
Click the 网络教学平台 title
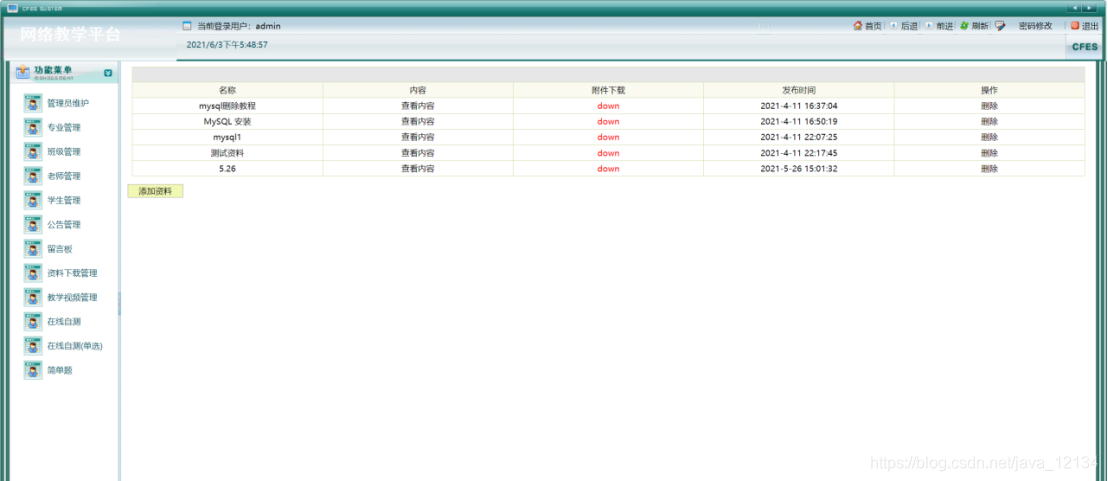click(x=71, y=35)
